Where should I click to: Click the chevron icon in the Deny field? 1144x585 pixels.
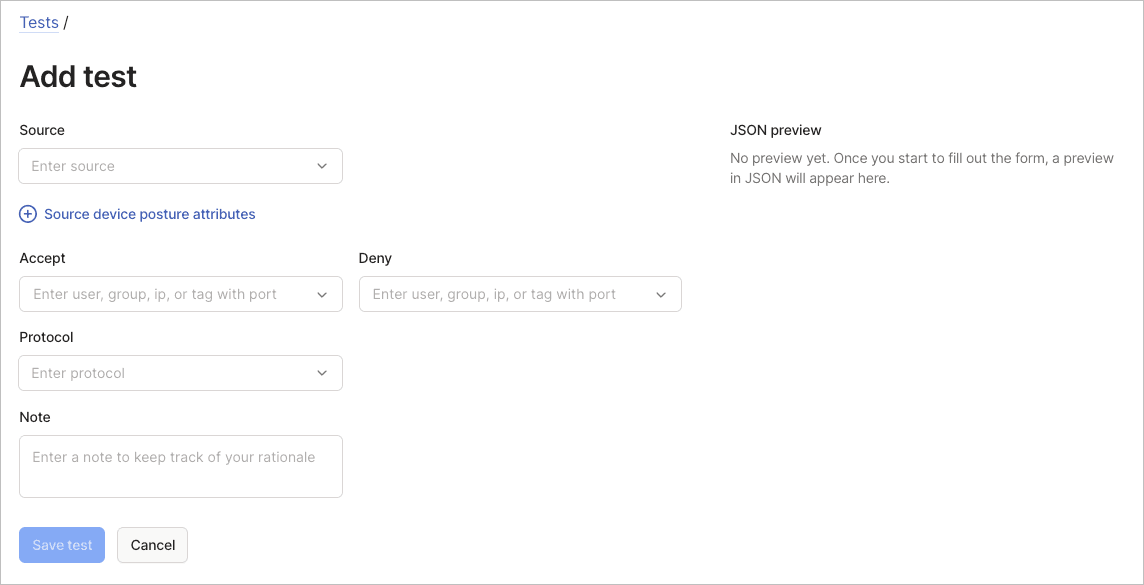660,293
